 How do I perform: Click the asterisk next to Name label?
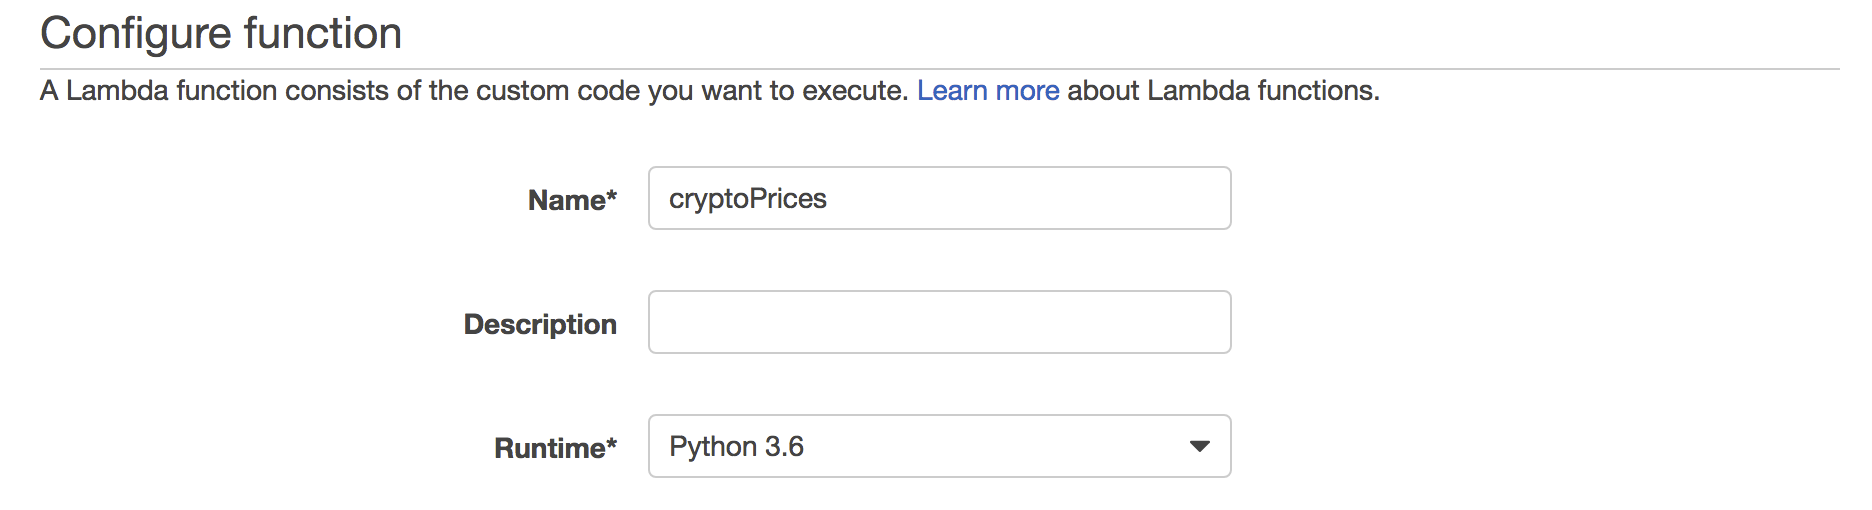[611, 195]
